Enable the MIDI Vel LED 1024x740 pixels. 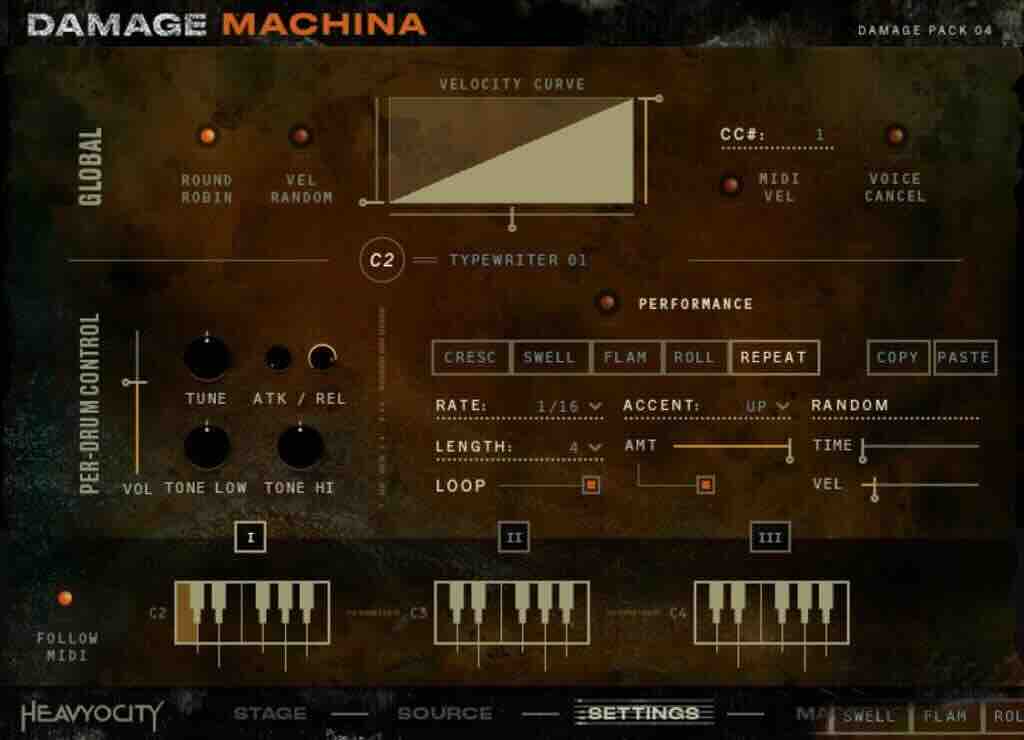[x=731, y=185]
